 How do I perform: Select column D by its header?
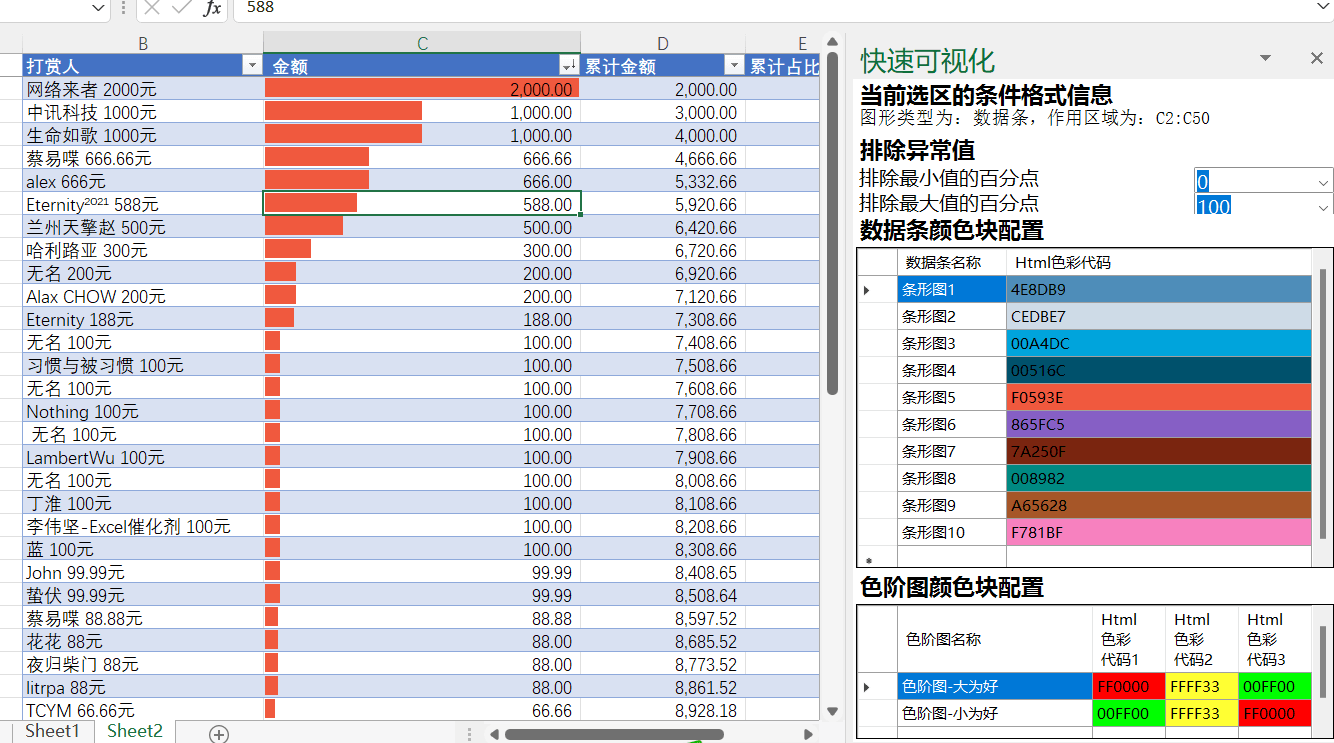[x=663, y=43]
